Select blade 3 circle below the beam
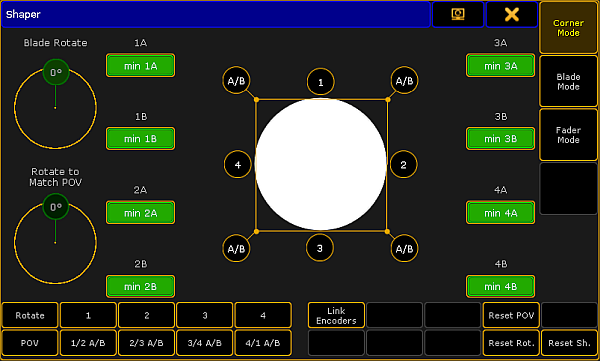 tap(320, 248)
